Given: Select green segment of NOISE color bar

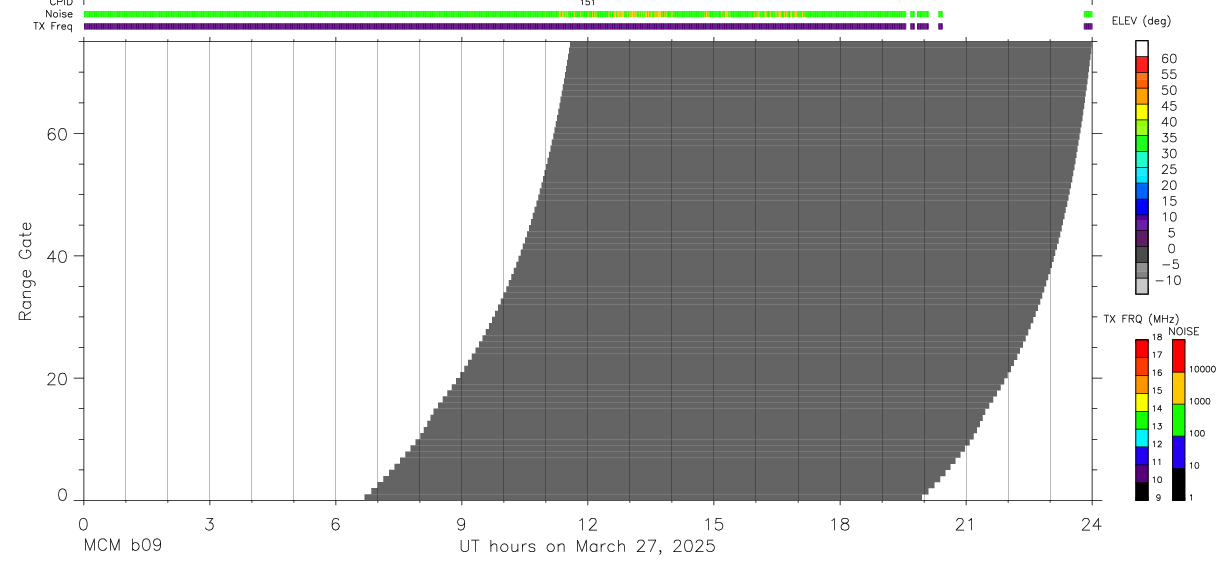Looking at the screenshot, I should click(x=1178, y=420).
